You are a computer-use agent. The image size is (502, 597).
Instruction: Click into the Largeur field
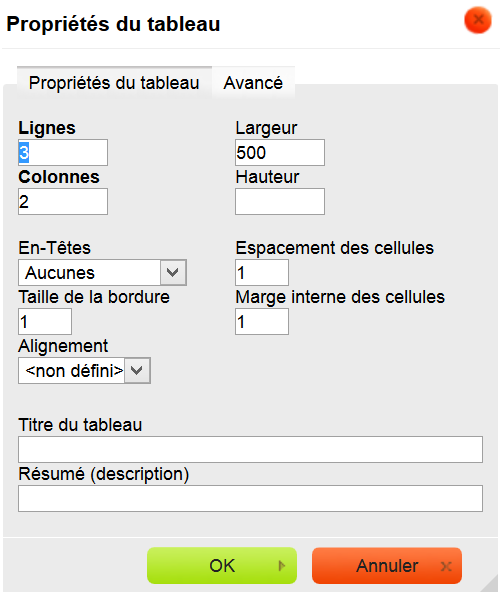pos(280,152)
